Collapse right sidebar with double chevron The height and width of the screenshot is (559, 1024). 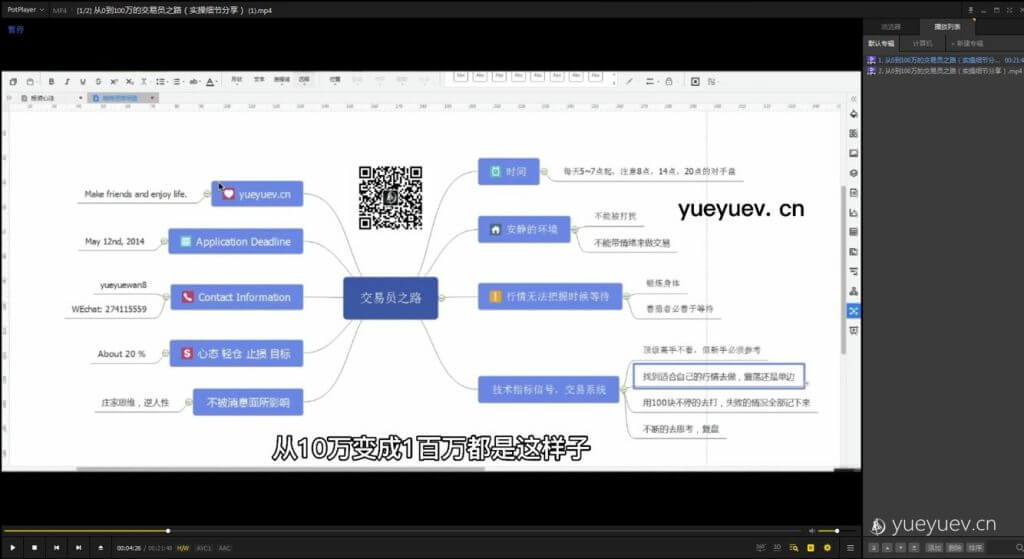coord(853,99)
